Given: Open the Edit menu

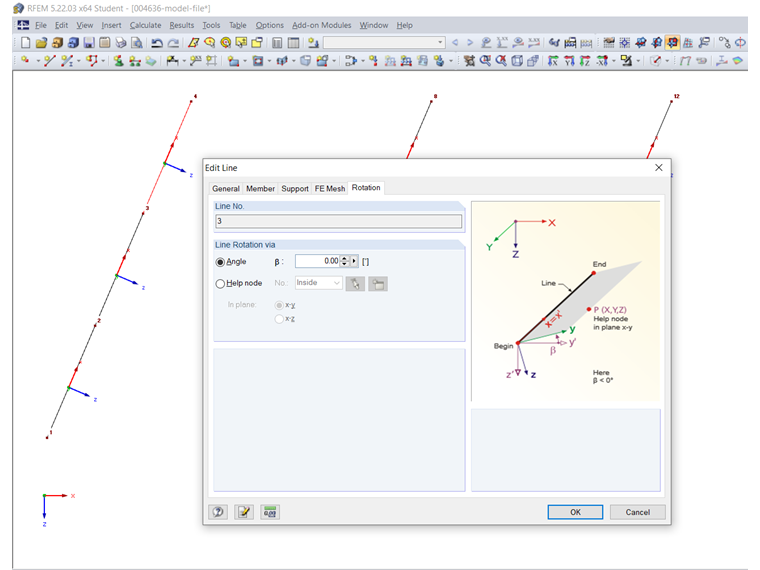Looking at the screenshot, I should 61,25.
